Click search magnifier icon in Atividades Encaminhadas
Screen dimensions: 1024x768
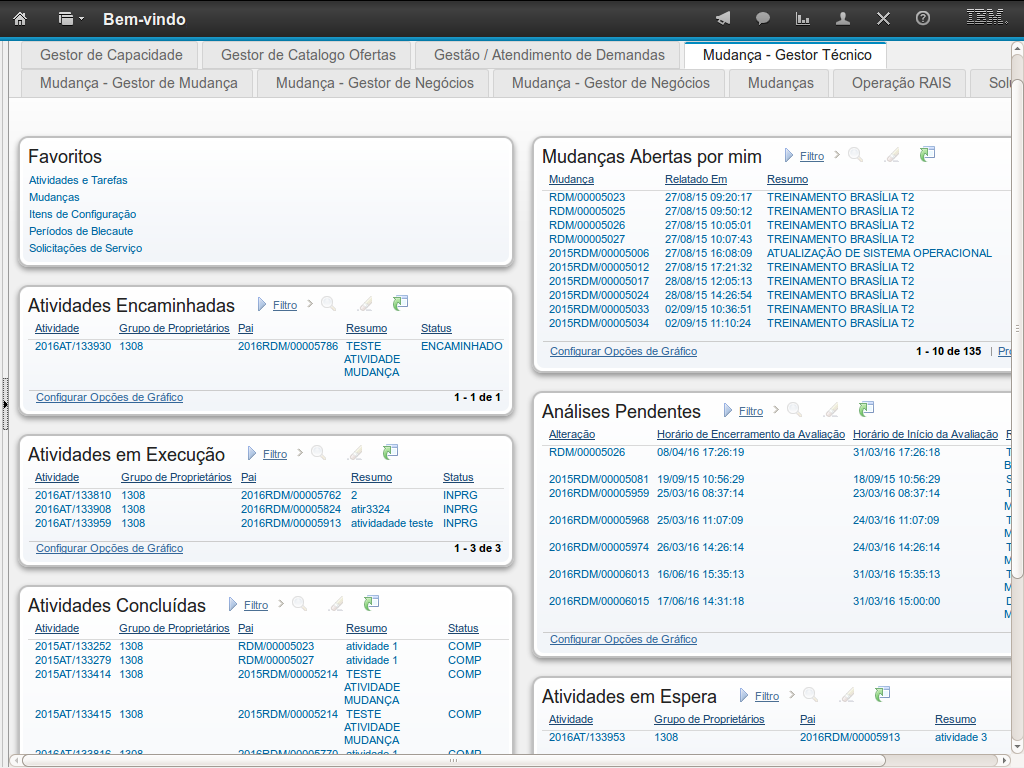[328, 304]
